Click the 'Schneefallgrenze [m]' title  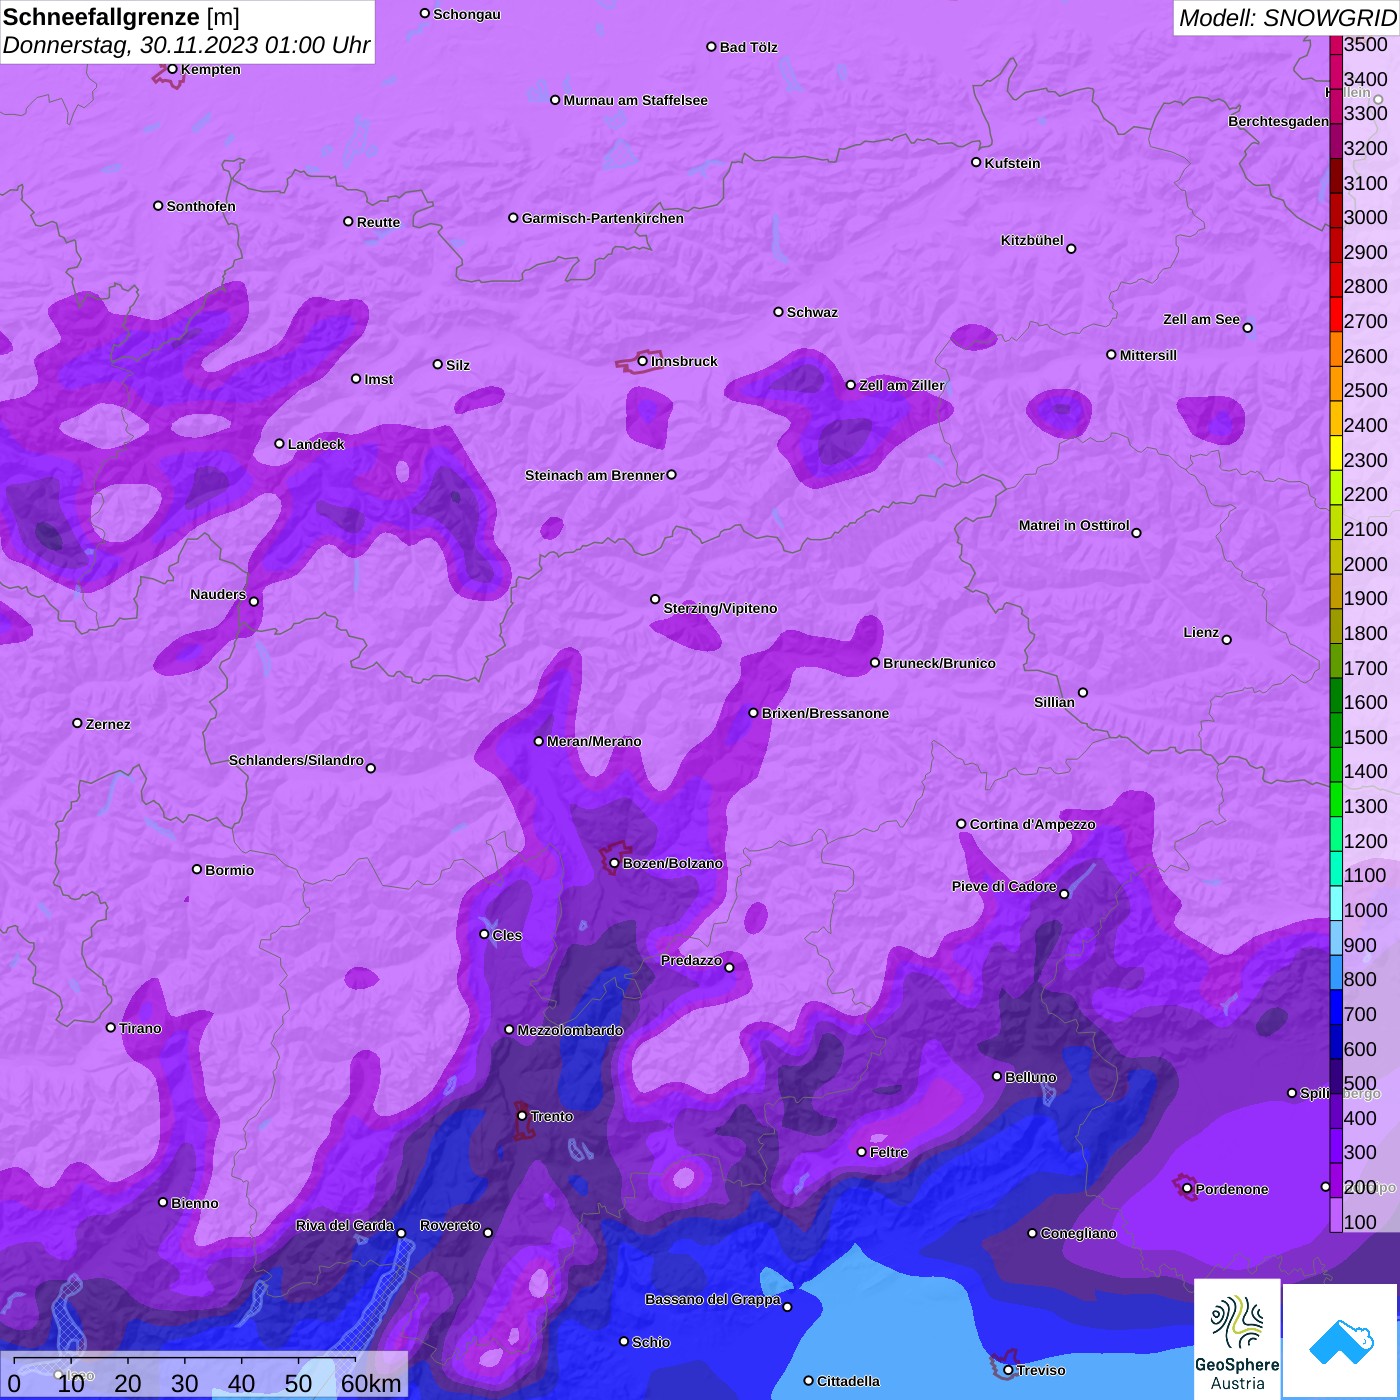coord(121,17)
